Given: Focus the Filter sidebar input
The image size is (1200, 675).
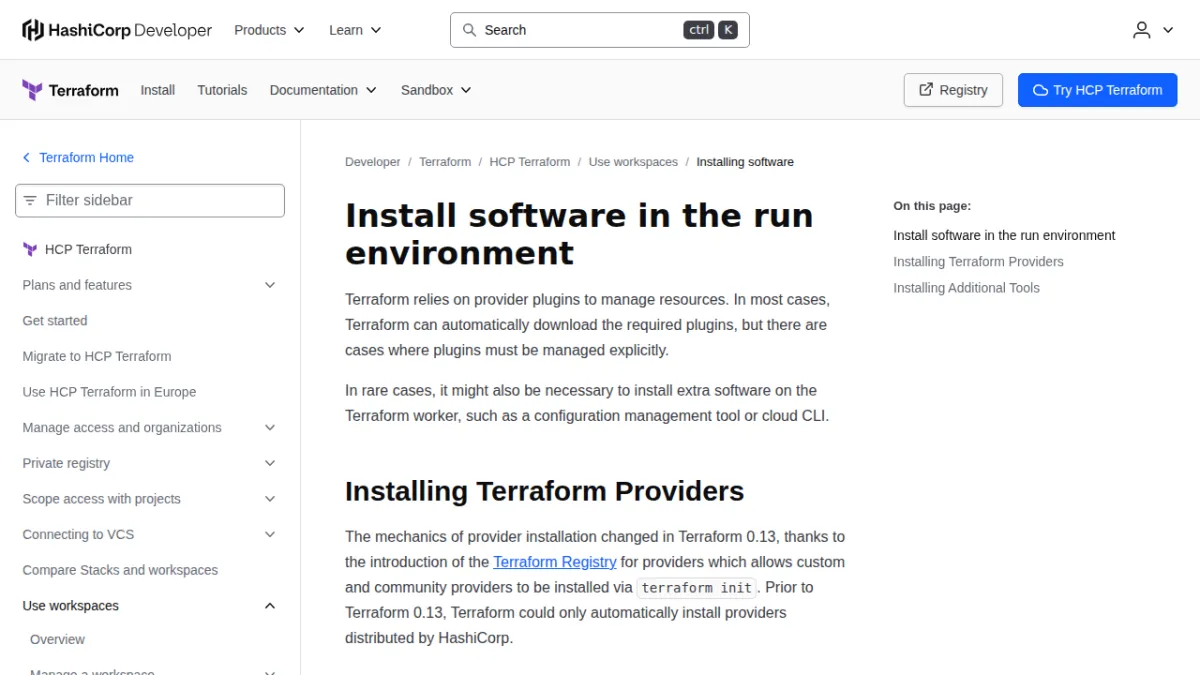Looking at the screenshot, I should tap(150, 200).
